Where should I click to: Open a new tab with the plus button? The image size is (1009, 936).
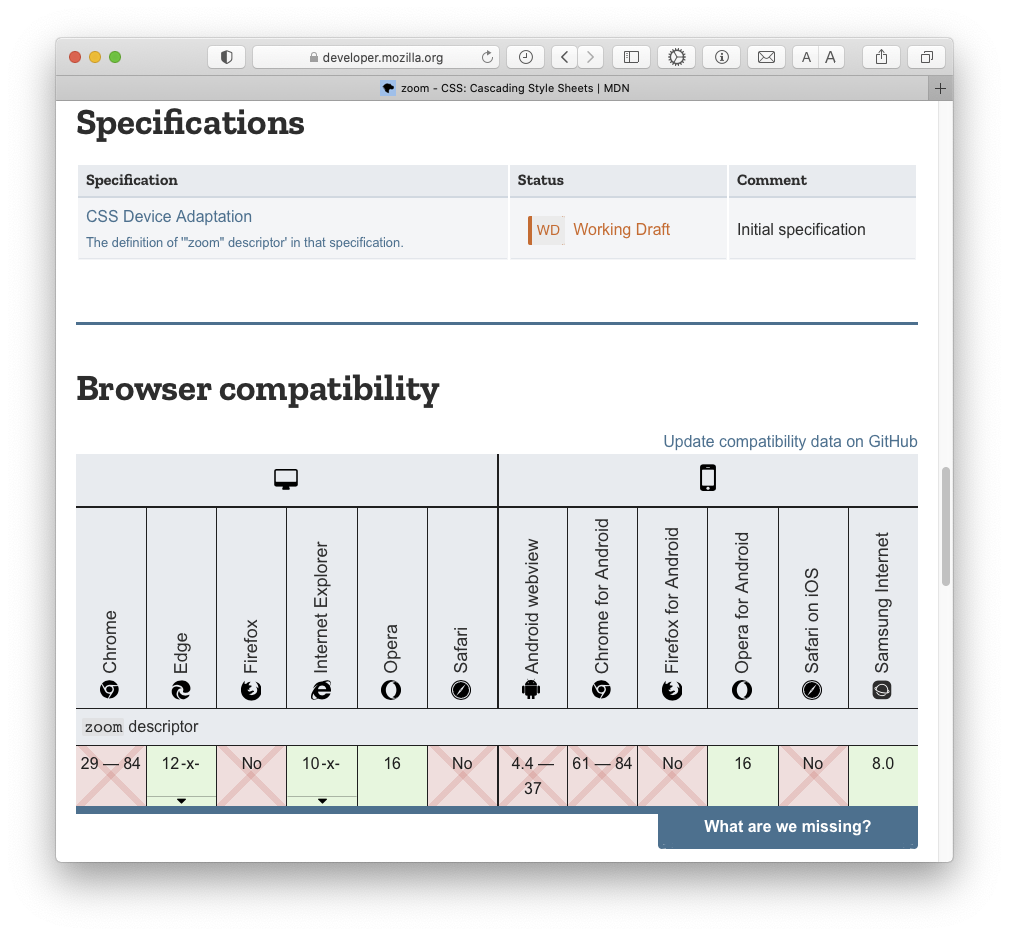tap(940, 88)
